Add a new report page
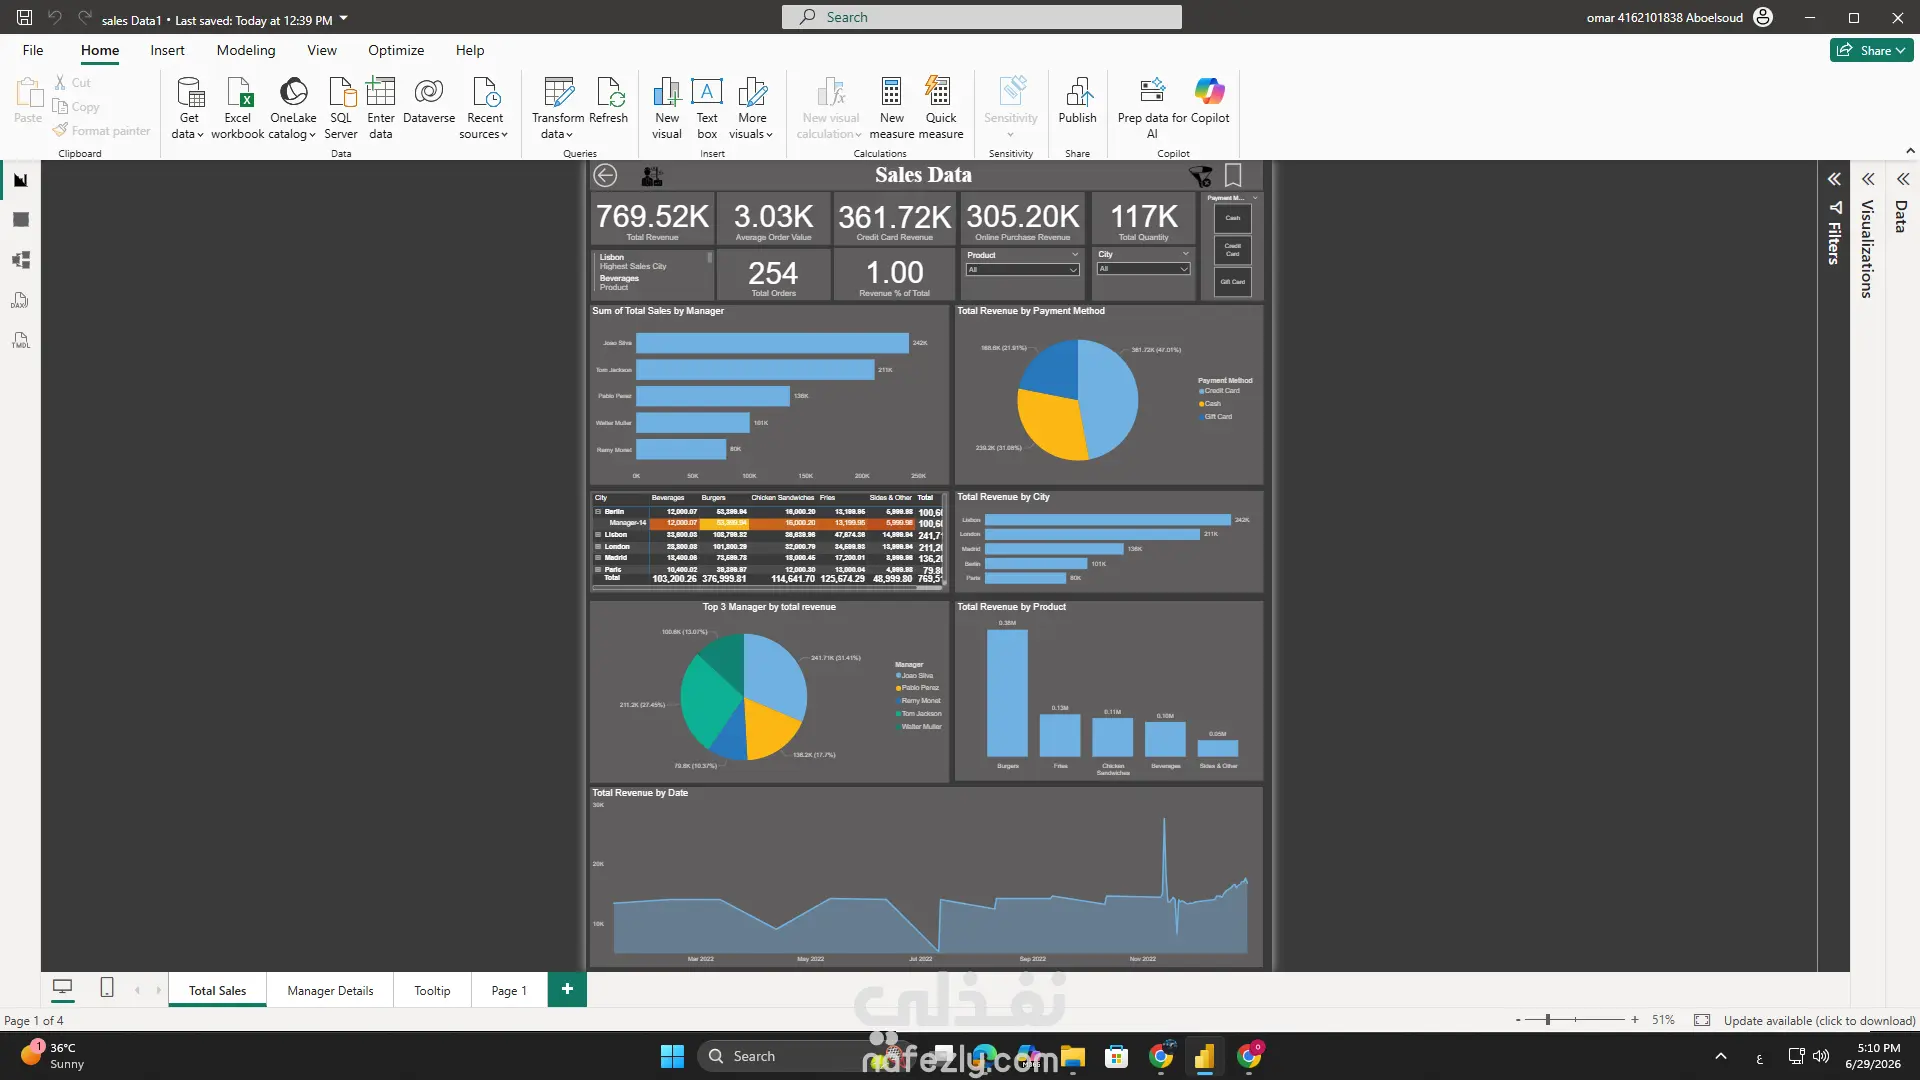Viewport: 1920px width, 1080px height. [567, 989]
